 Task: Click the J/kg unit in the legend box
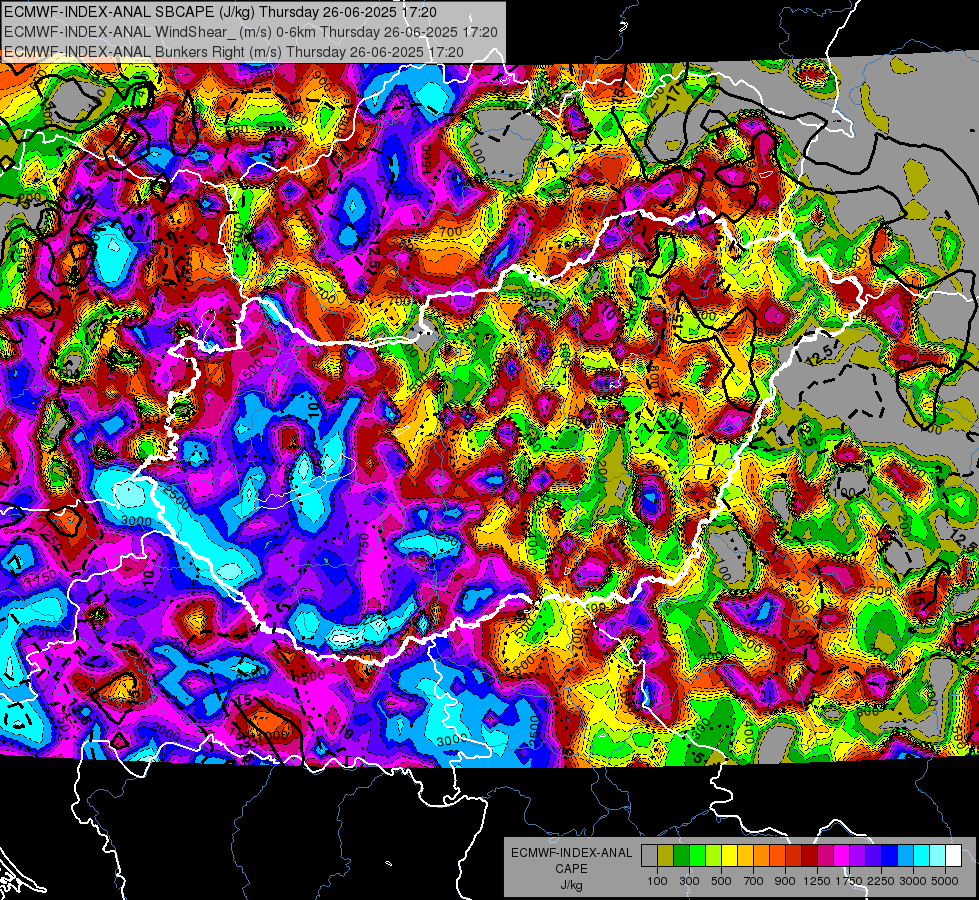click(571, 885)
